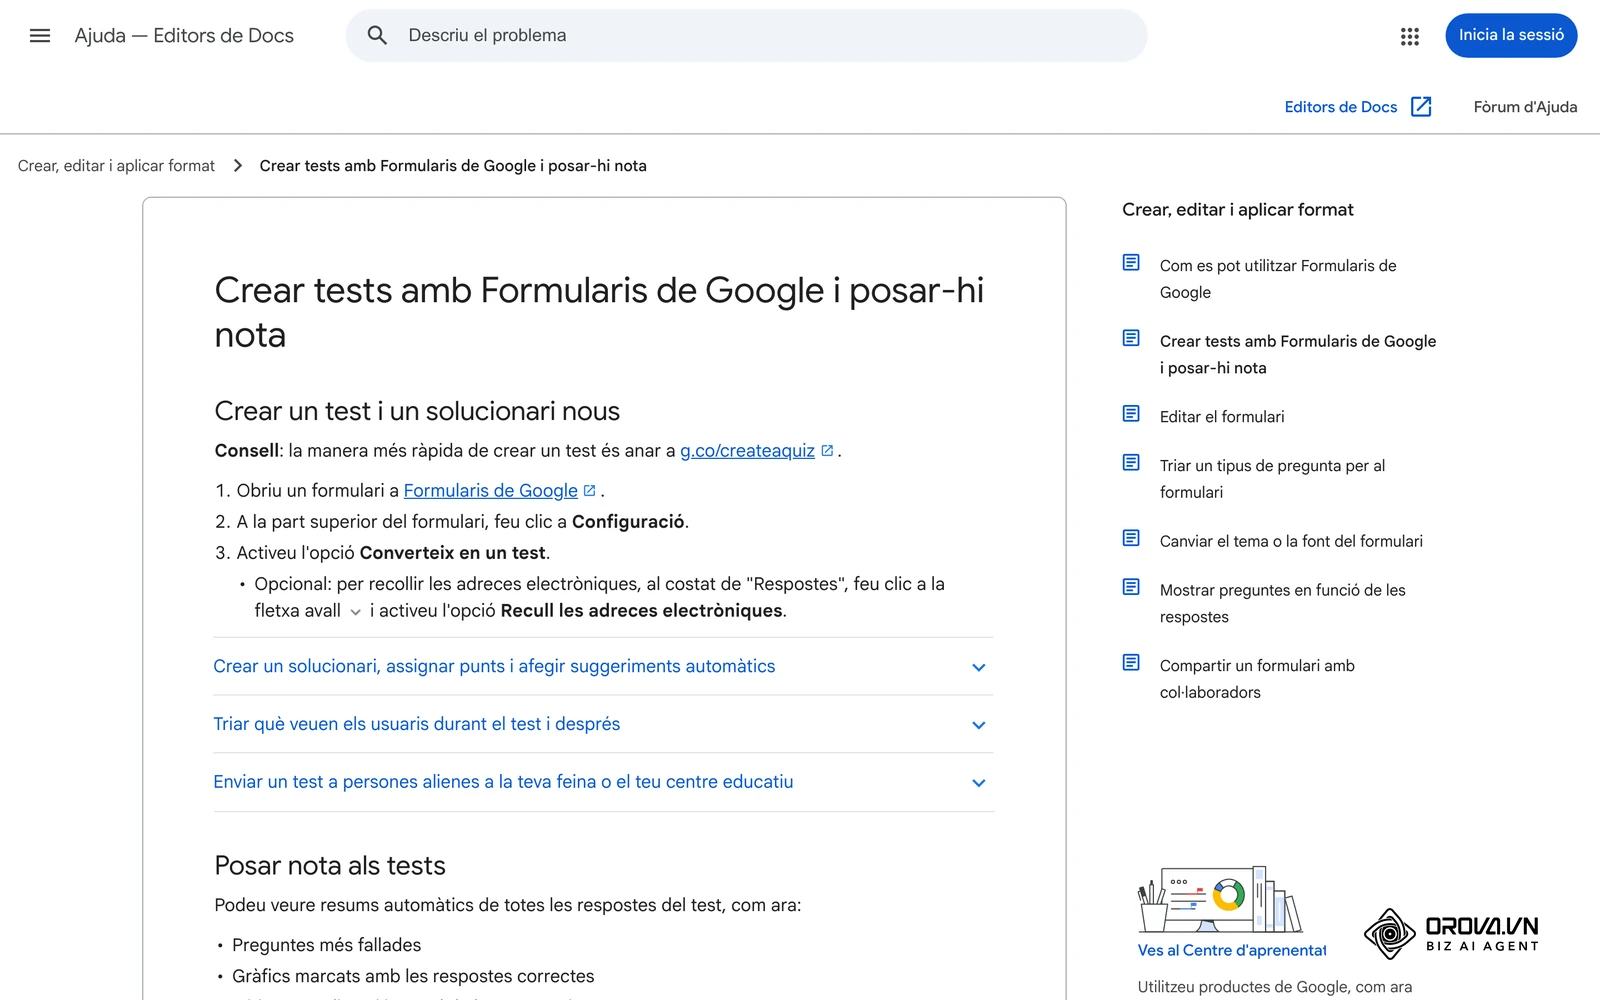Open the Editors de Docs link
The height and width of the screenshot is (1000, 1600).
(x=1340, y=107)
